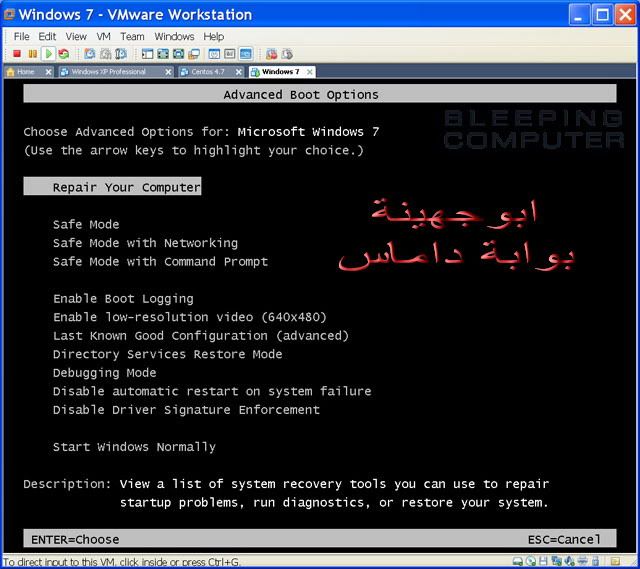Screen dimensions: 640x569
Task: Click the ESC=Cancel footer text
Action: click(564, 540)
